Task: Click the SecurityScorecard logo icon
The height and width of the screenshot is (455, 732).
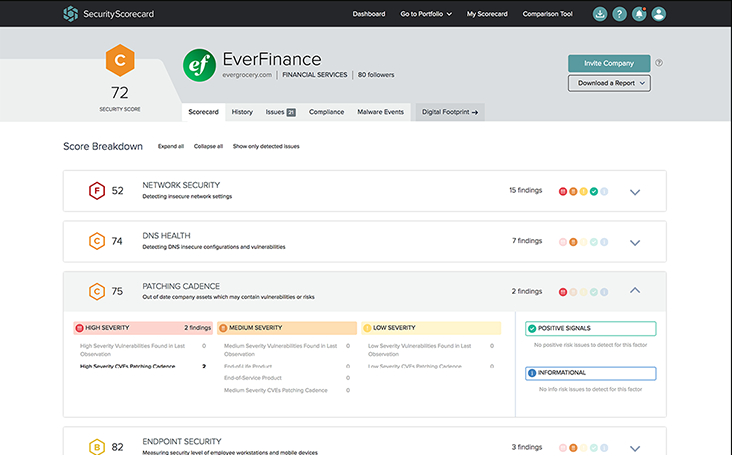Action: point(70,14)
